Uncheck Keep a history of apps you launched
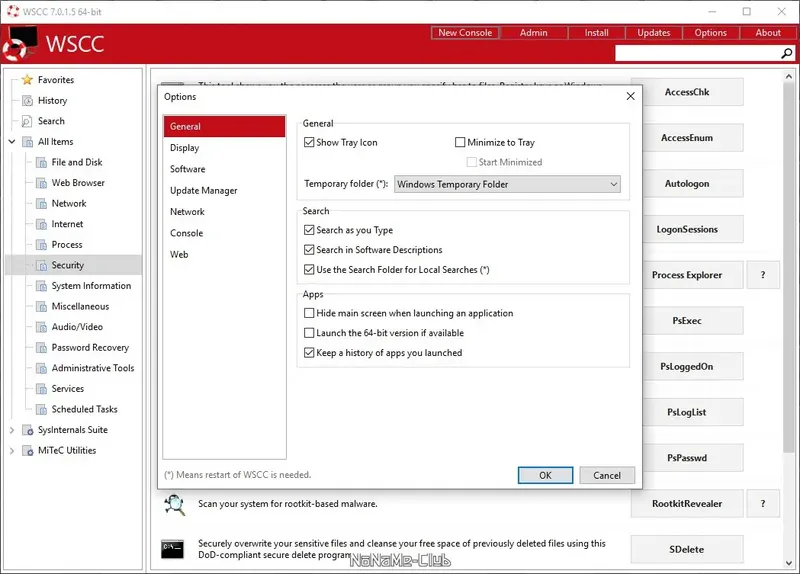Screen dimensions: 800x574 pos(309,353)
